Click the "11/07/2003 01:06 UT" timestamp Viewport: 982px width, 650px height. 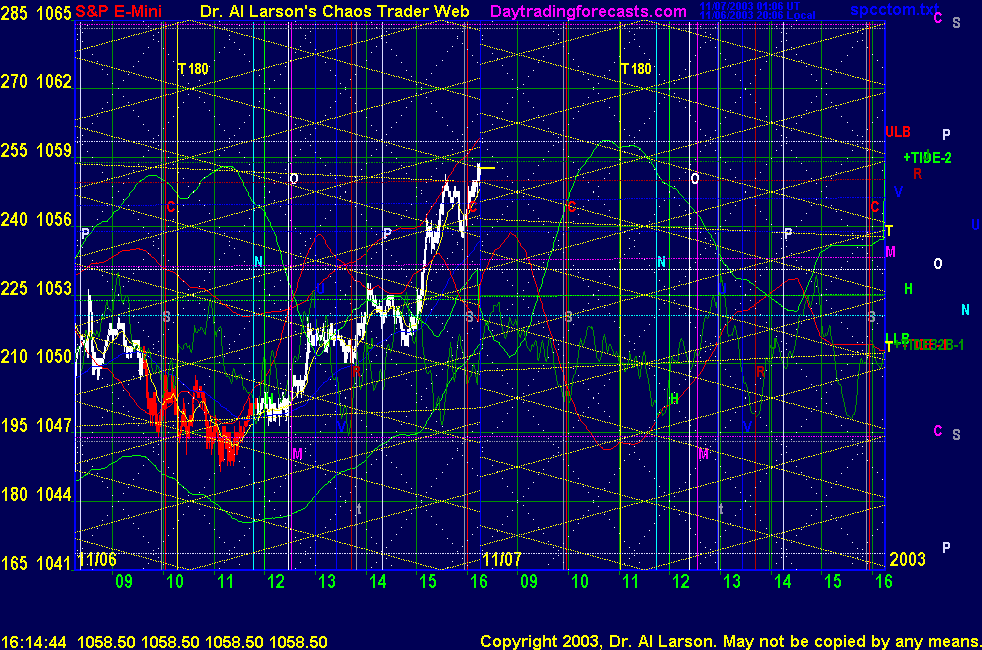point(750,6)
